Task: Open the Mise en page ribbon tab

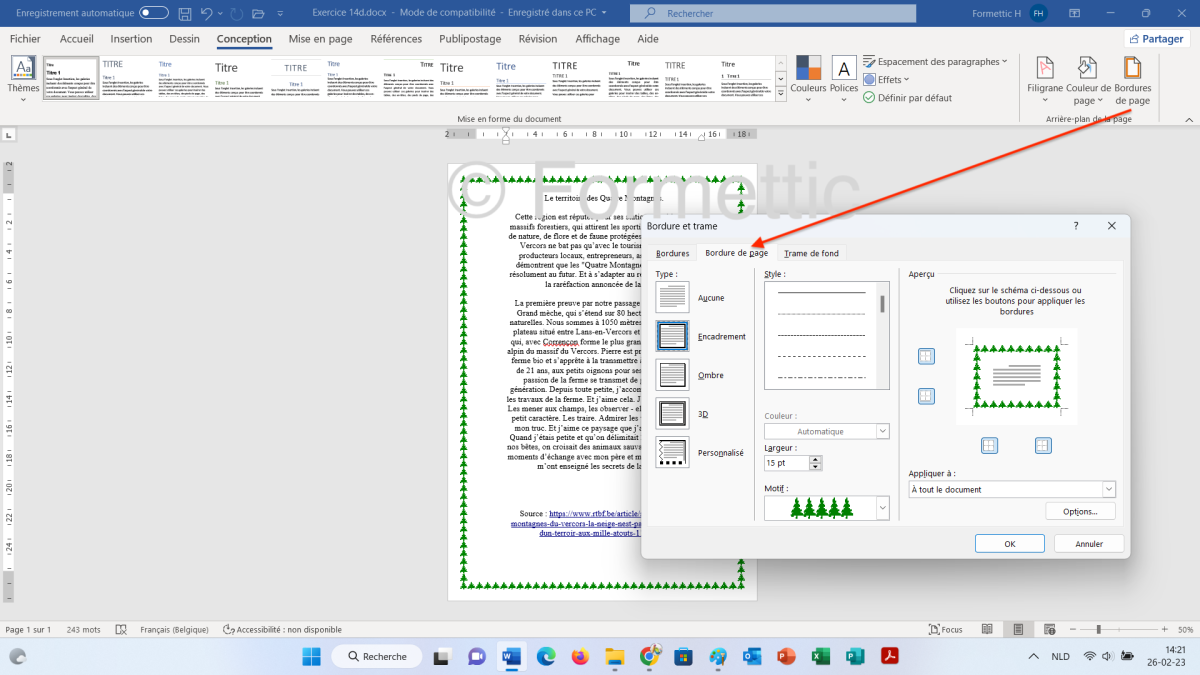Action: (320, 39)
